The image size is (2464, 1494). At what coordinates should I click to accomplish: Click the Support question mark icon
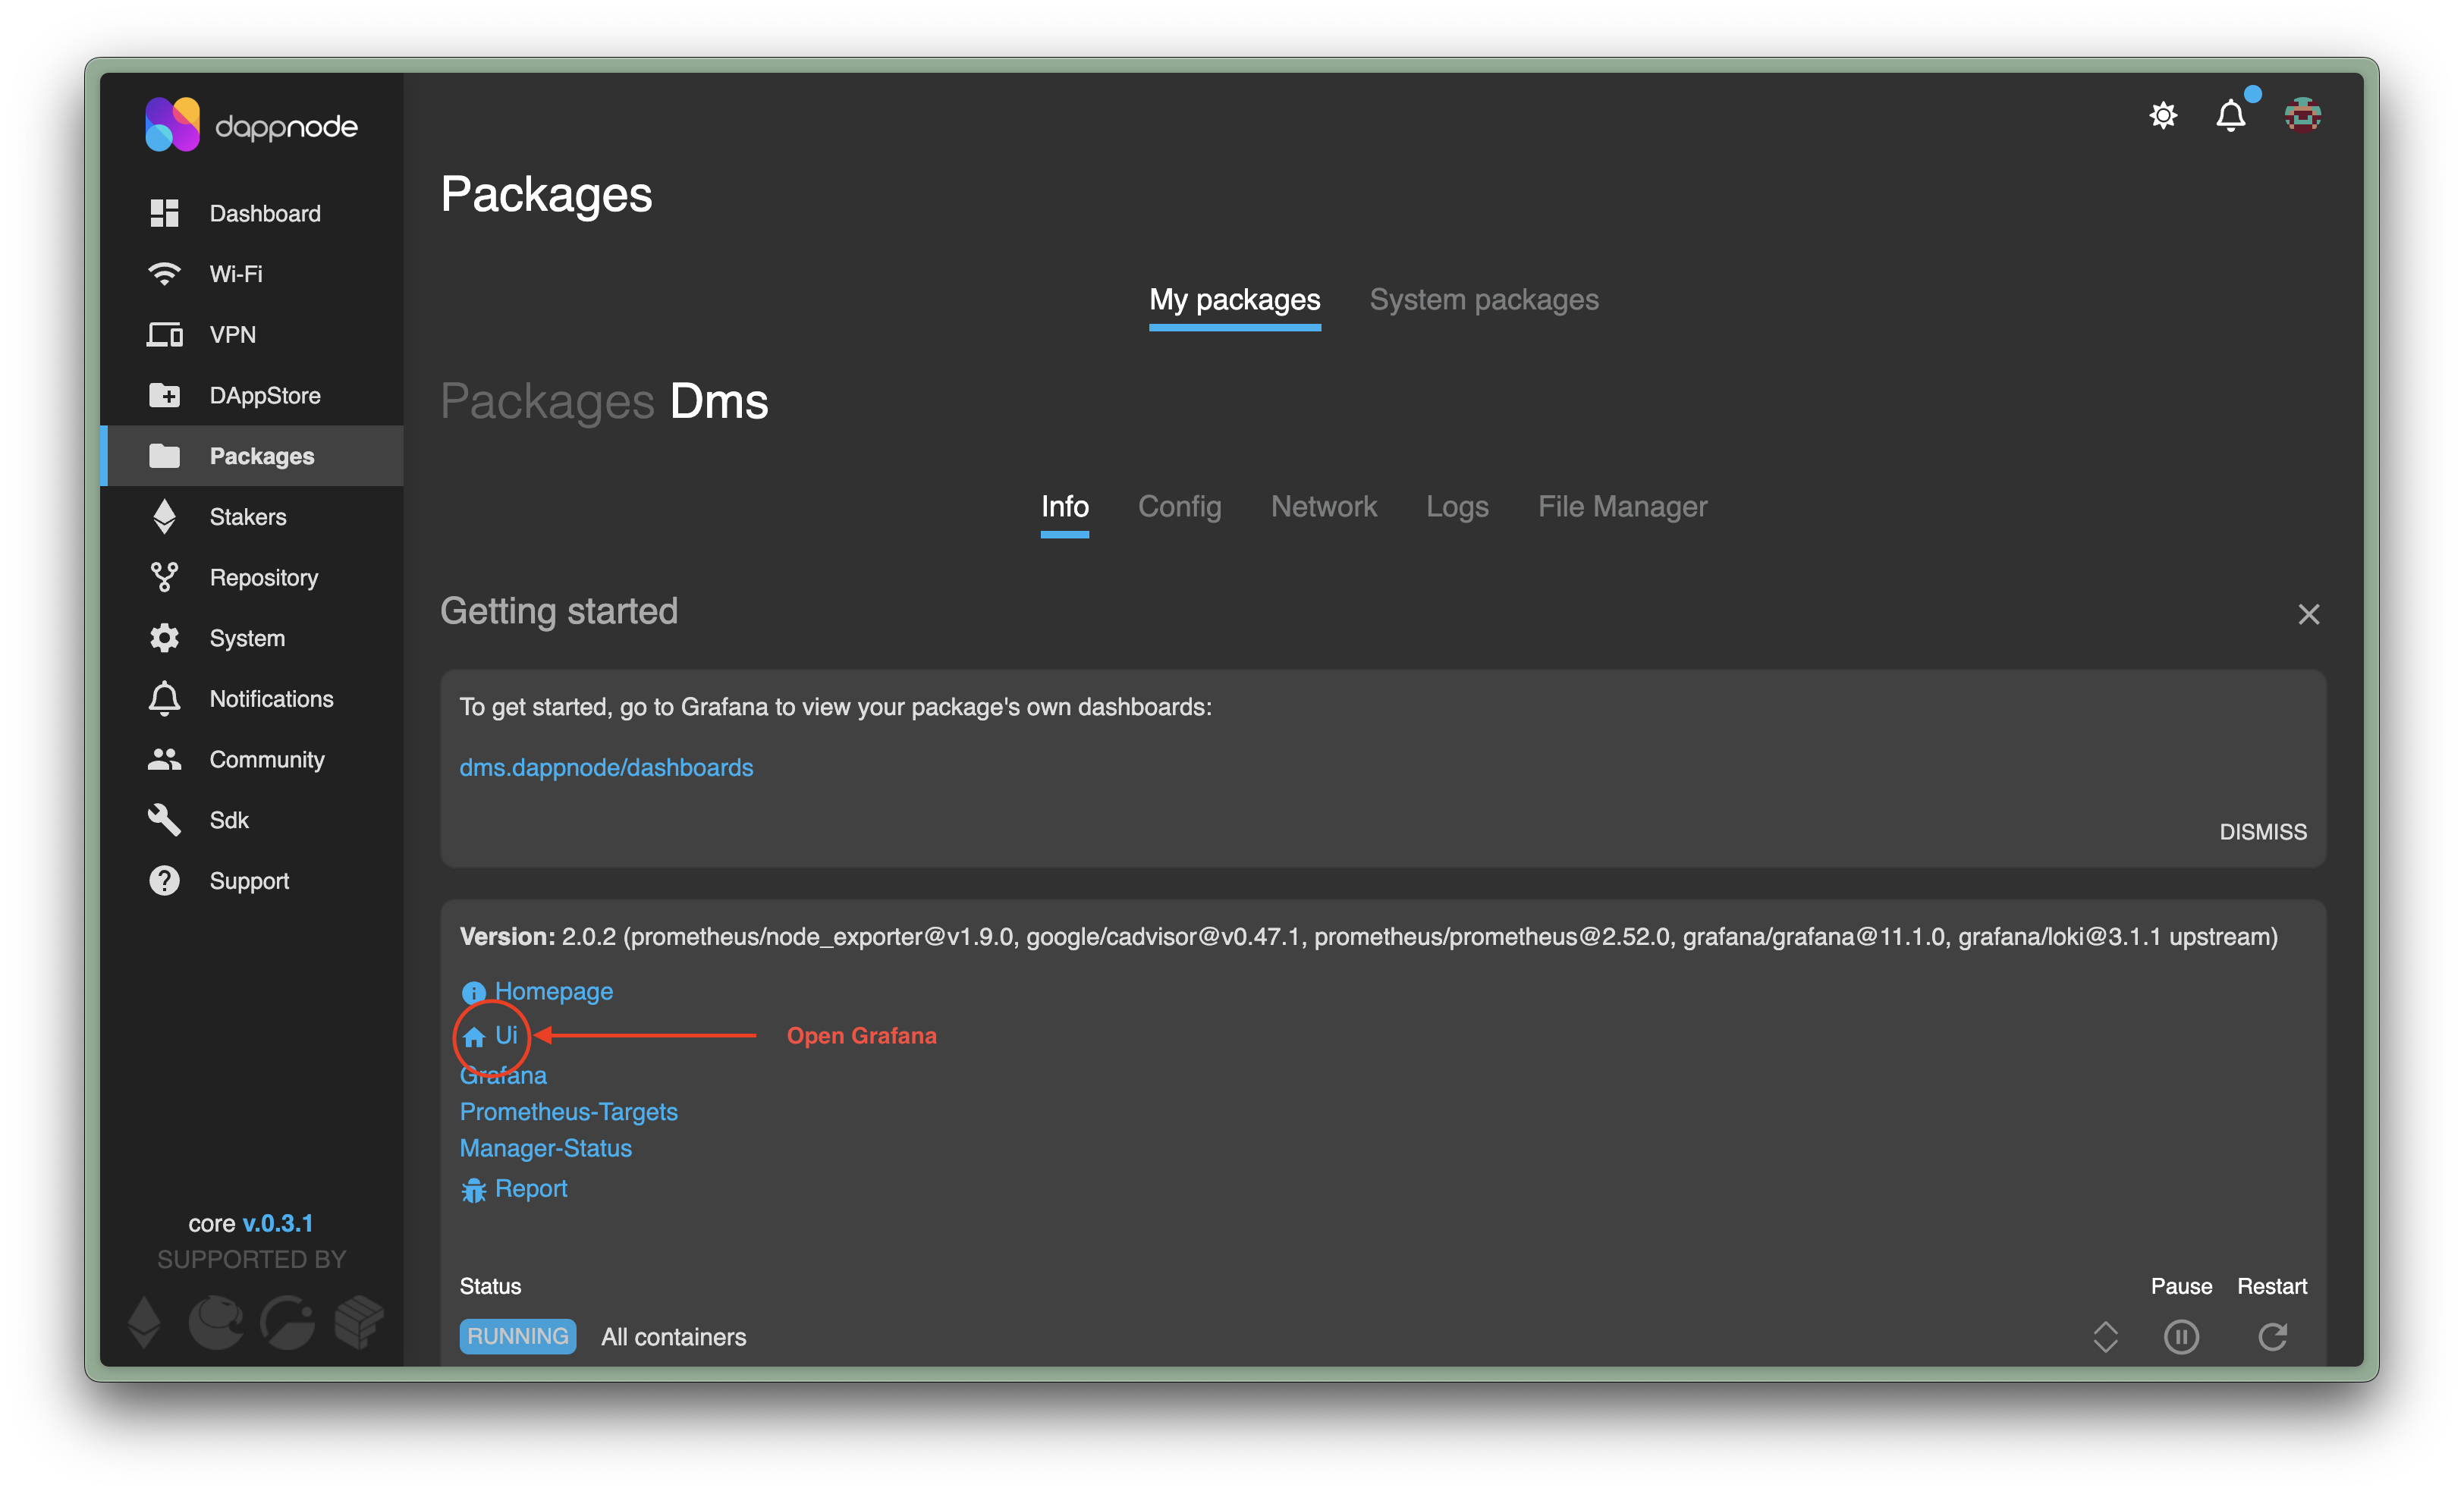[x=164, y=880]
